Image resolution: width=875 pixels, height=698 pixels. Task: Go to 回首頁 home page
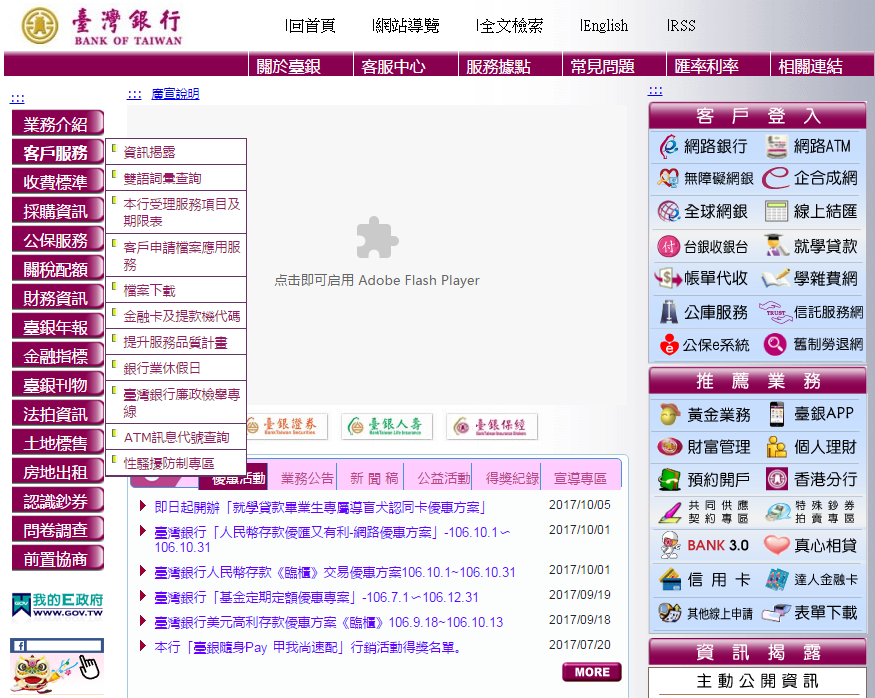[311, 26]
